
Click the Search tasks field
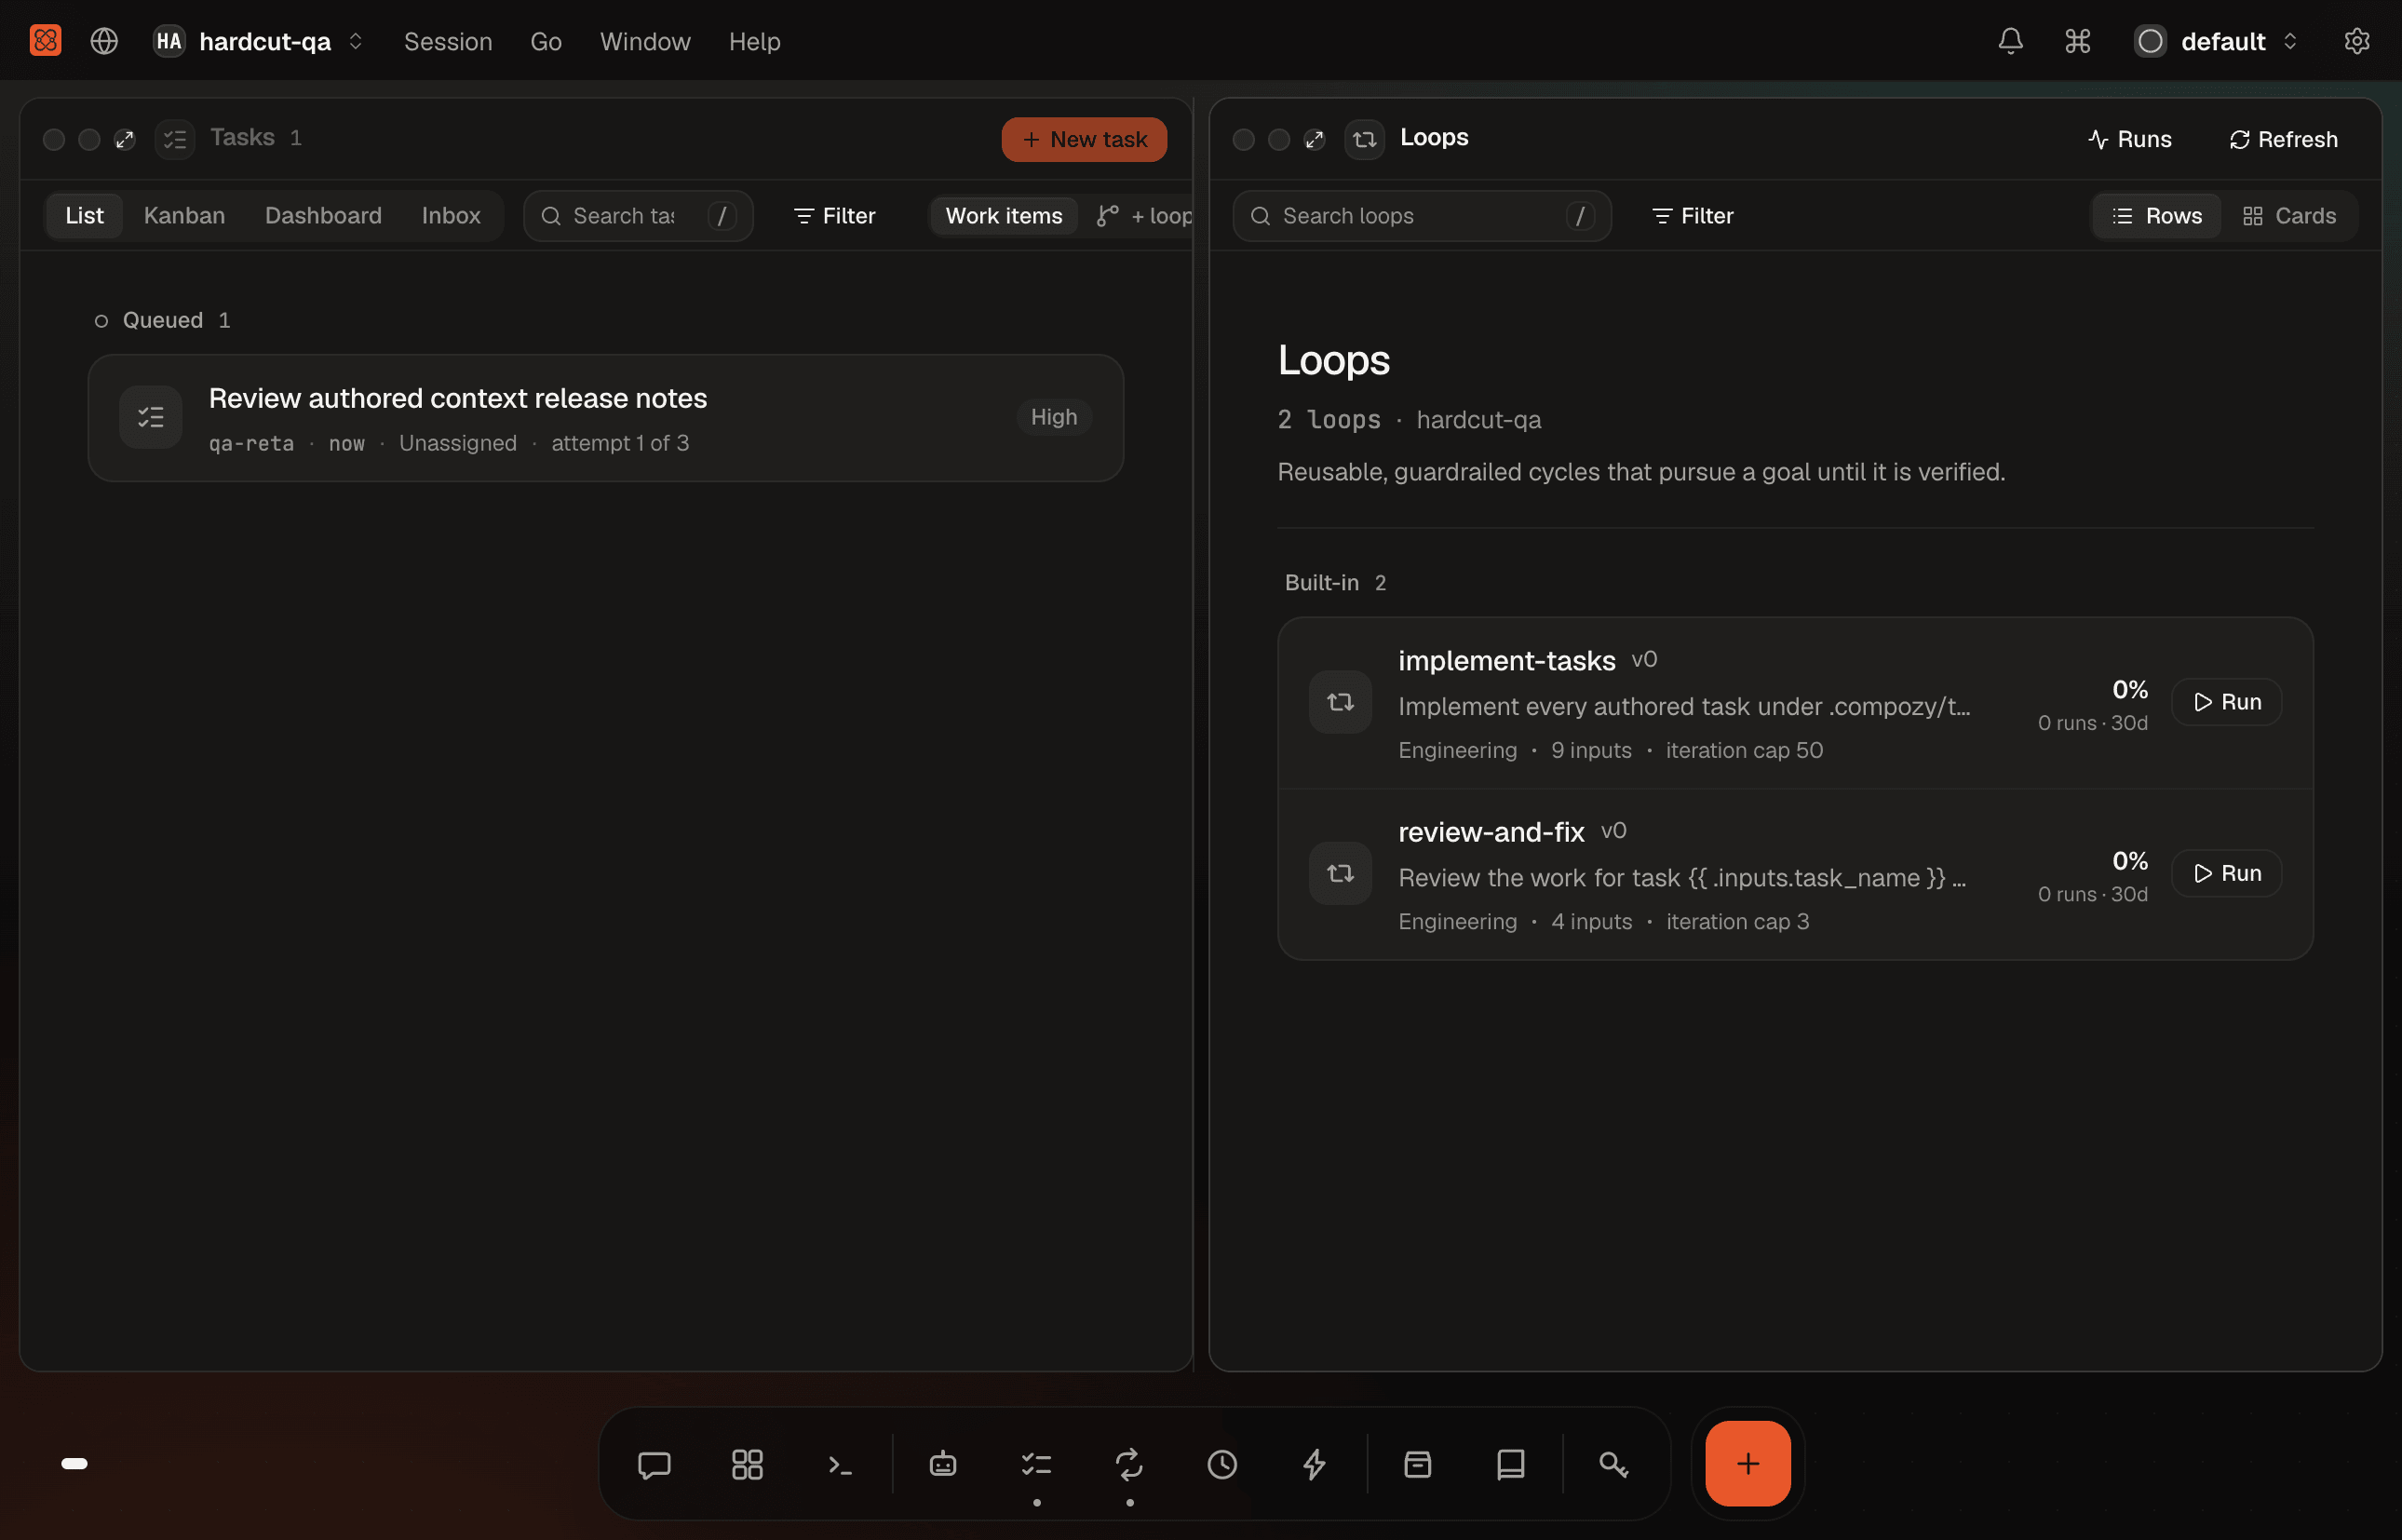pyautogui.click(x=638, y=216)
